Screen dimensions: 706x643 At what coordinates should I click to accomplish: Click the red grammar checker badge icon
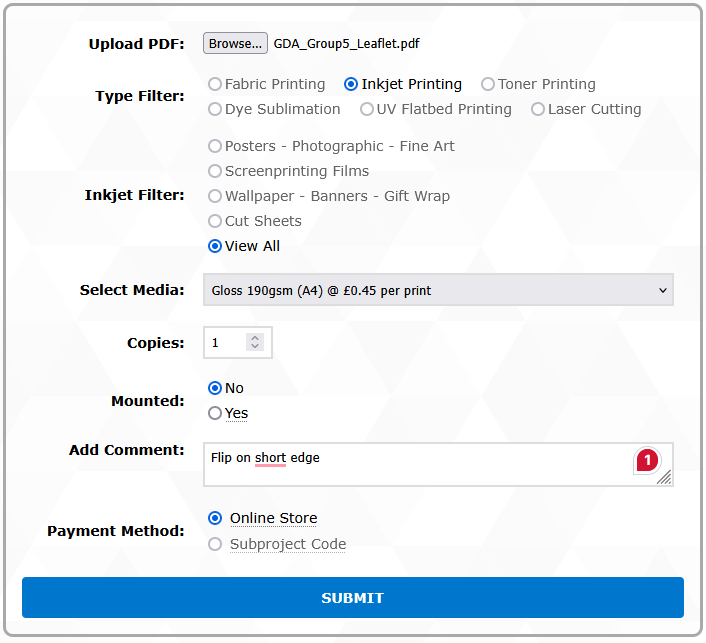coord(647,460)
